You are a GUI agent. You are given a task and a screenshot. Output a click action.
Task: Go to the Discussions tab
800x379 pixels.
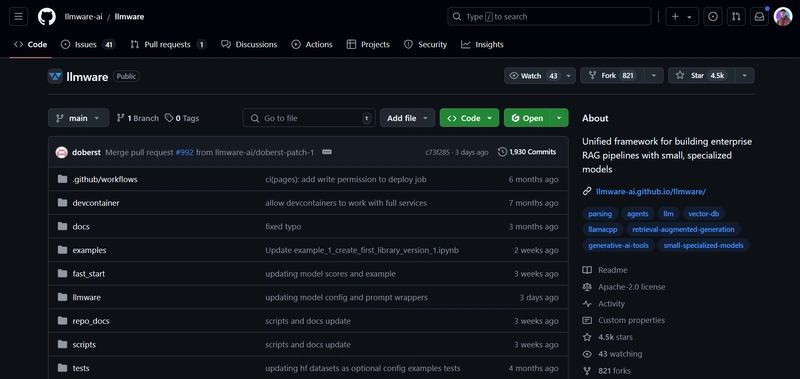pyautogui.click(x=249, y=44)
